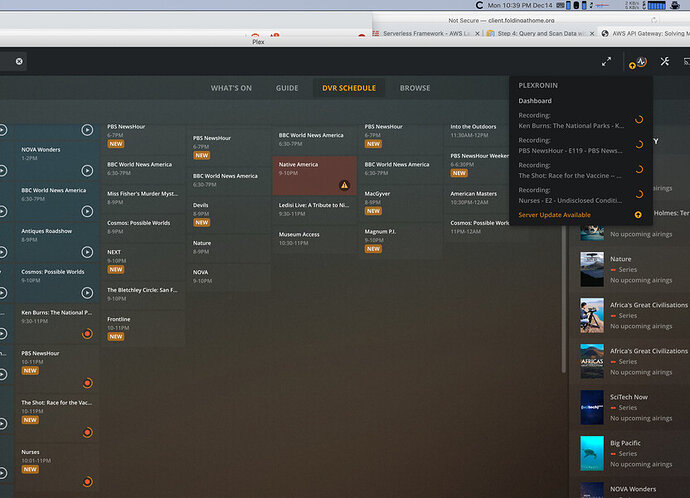
Task: Play the Antiques Roadshow recording
Action: [x=87, y=252]
